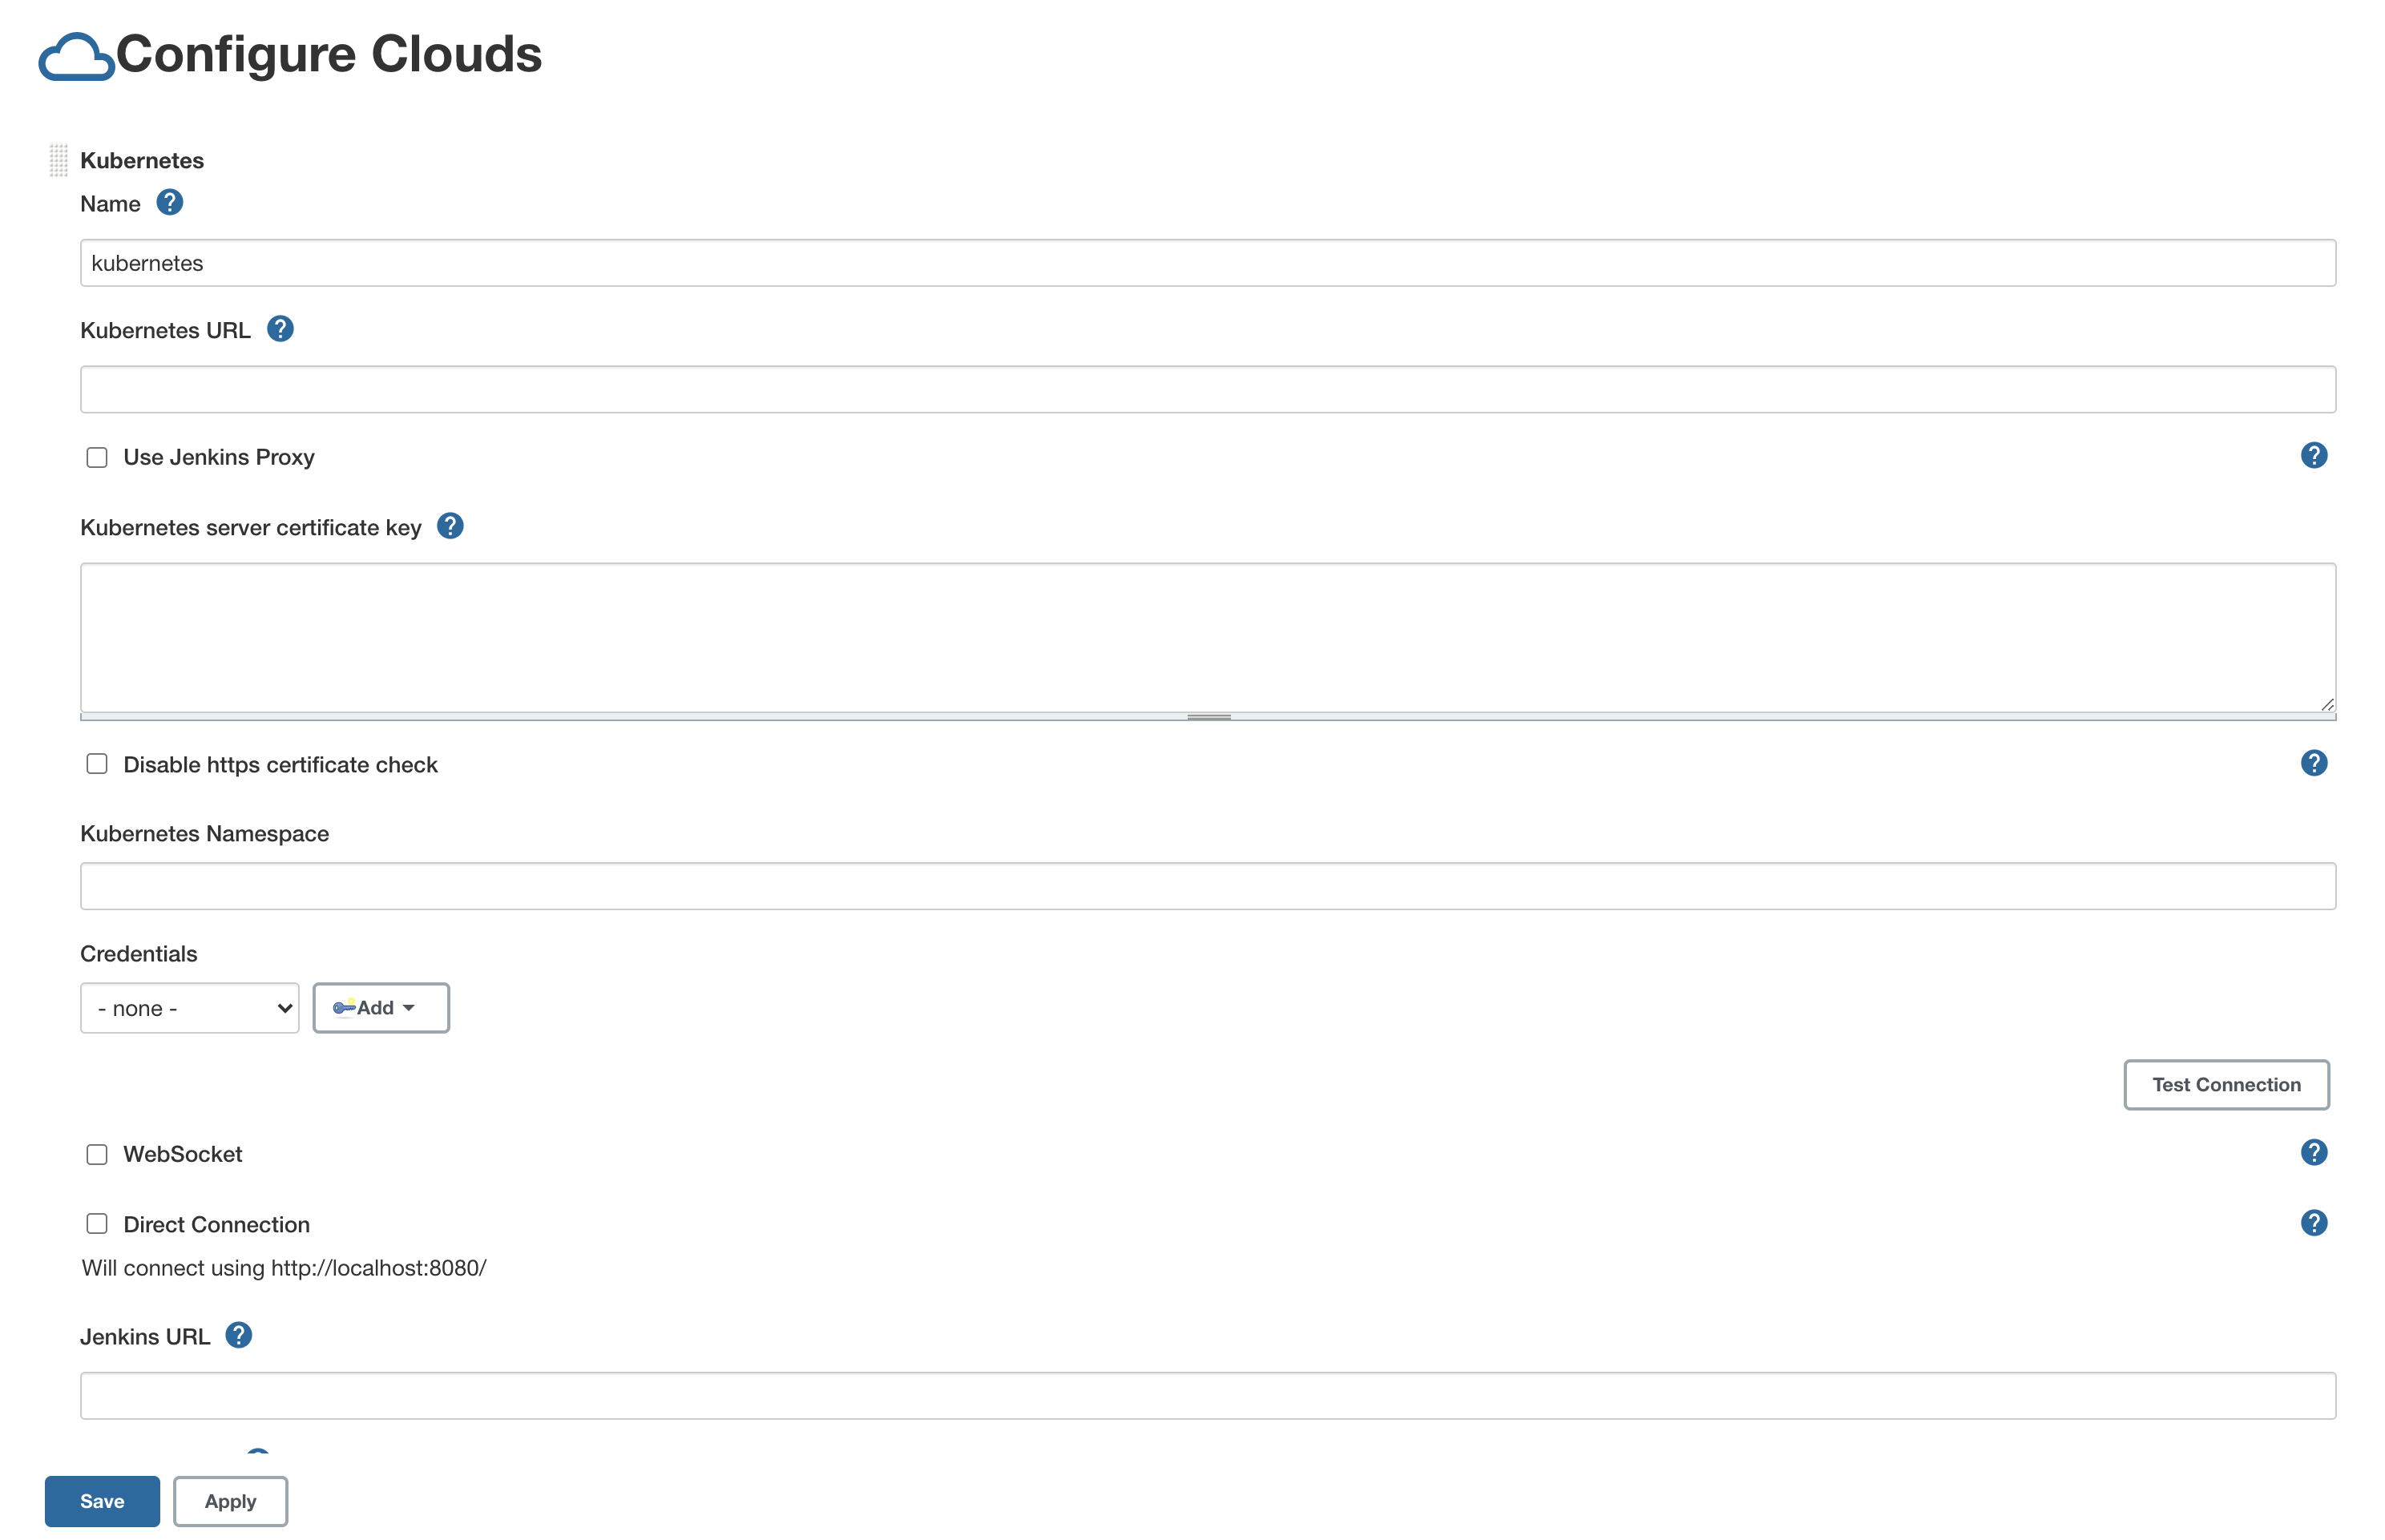This screenshot has height=1540, width=2385.
Task: Click inside the Kubernetes Namespace field
Action: 1200,886
